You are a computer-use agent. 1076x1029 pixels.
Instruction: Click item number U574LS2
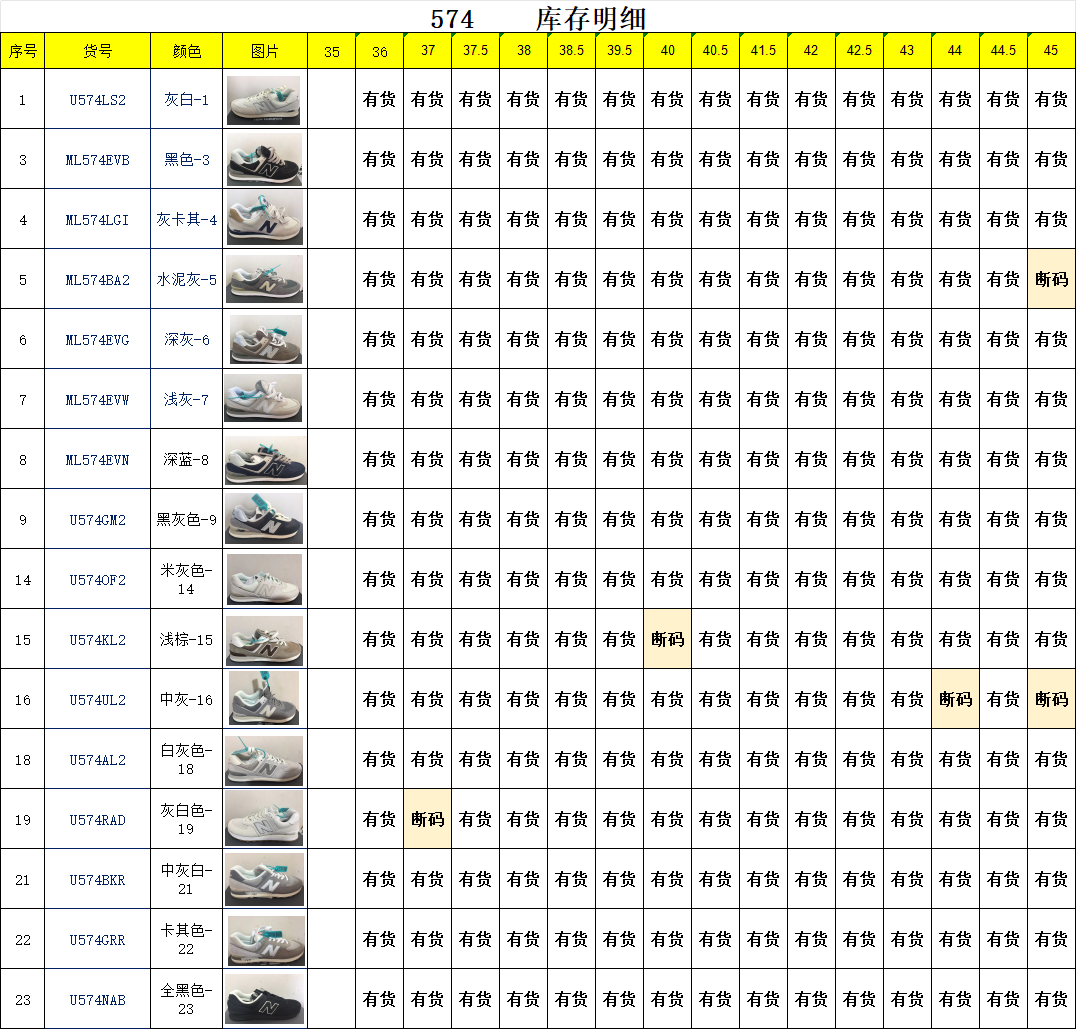point(97,100)
